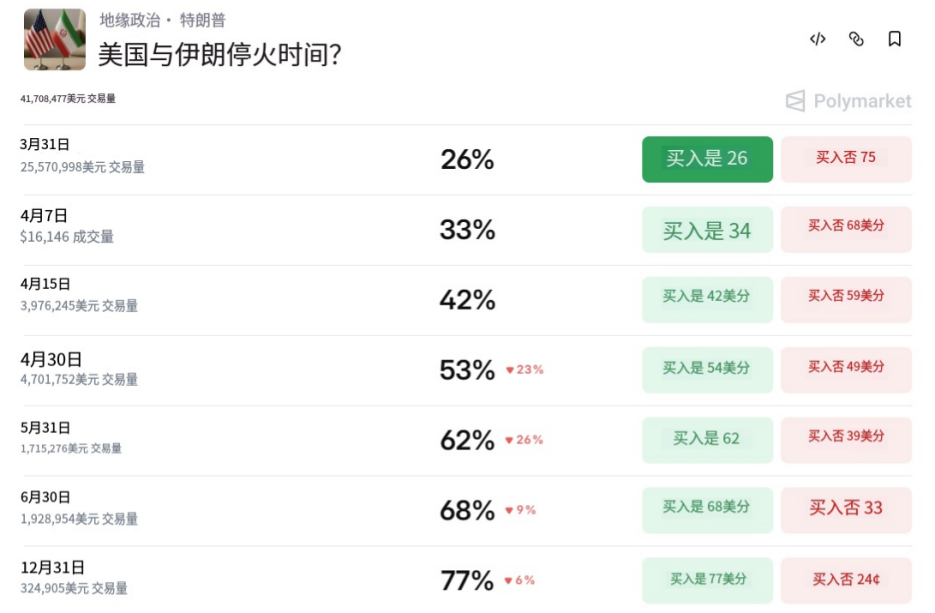Buy Yes at 62 for 5月31日
Image resolution: width=935 pixels, height=613 pixels.
(x=707, y=439)
